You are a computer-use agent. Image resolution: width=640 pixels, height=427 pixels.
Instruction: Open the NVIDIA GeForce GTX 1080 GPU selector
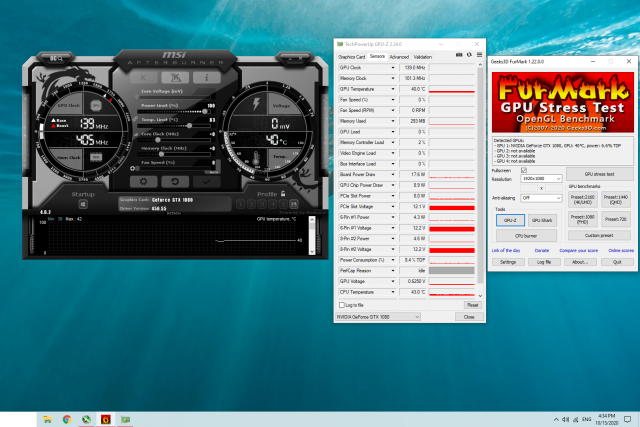[x=378, y=317]
